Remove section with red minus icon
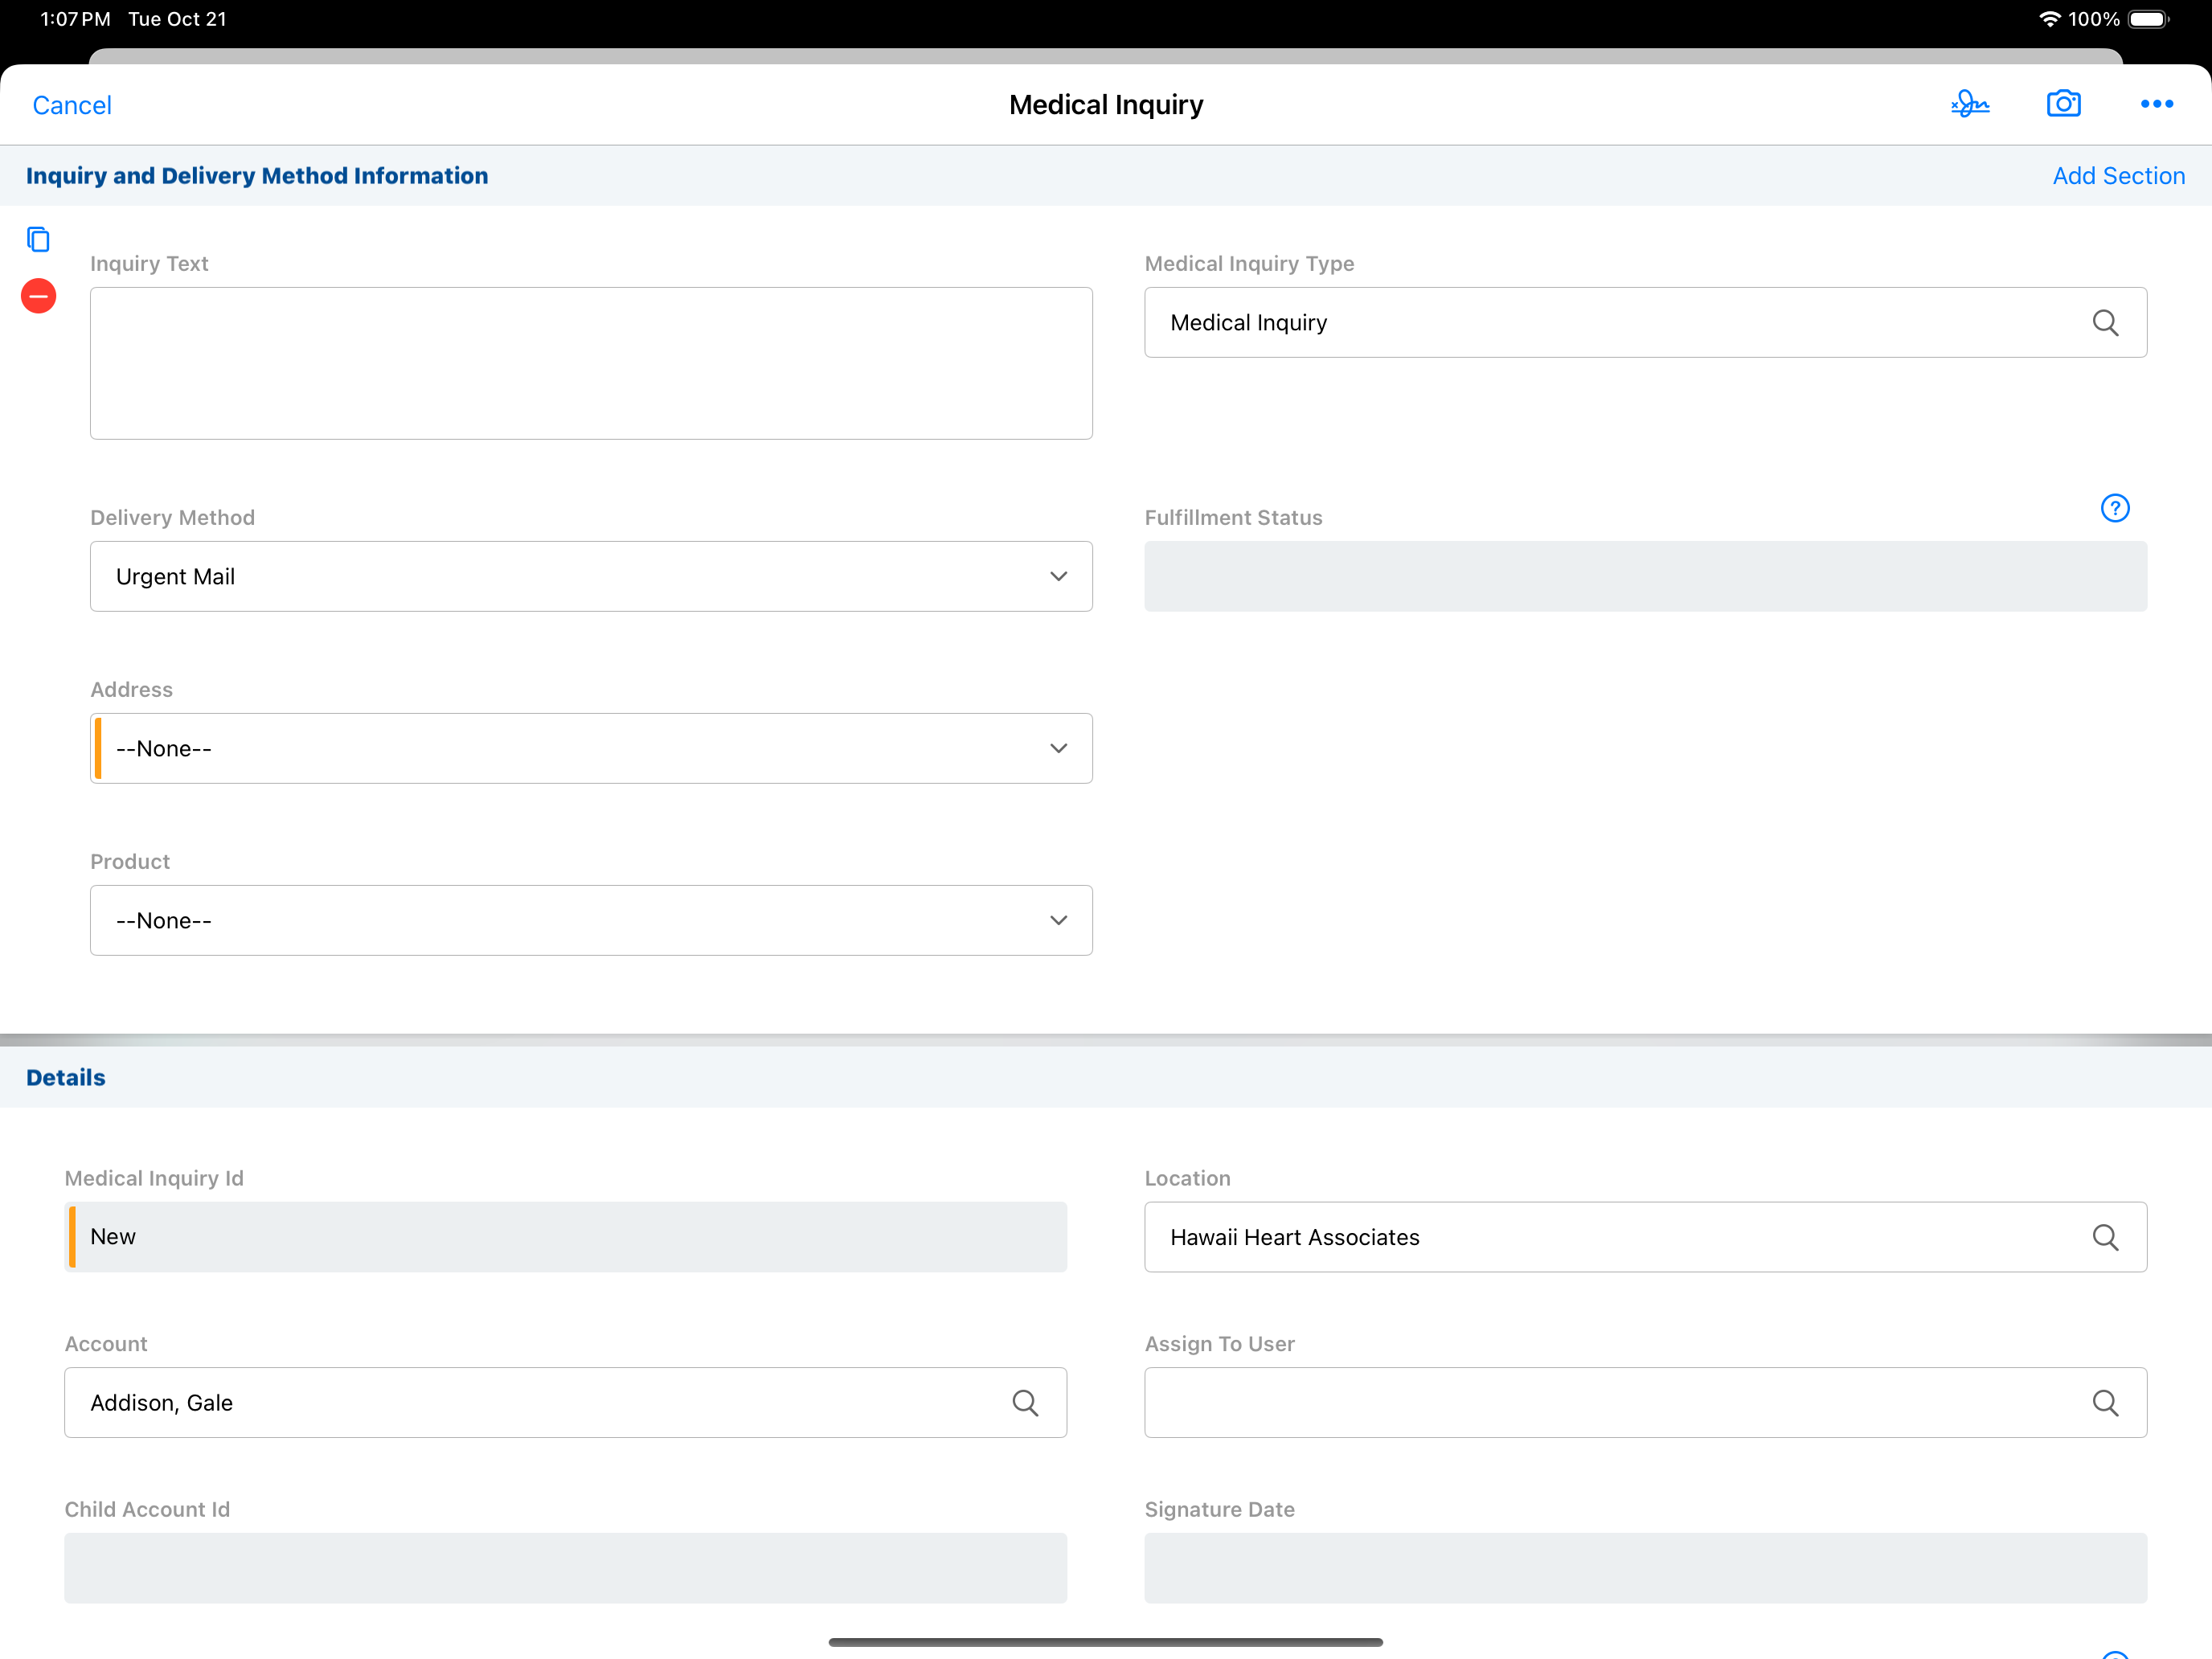The width and height of the screenshot is (2212, 1659). [x=38, y=296]
